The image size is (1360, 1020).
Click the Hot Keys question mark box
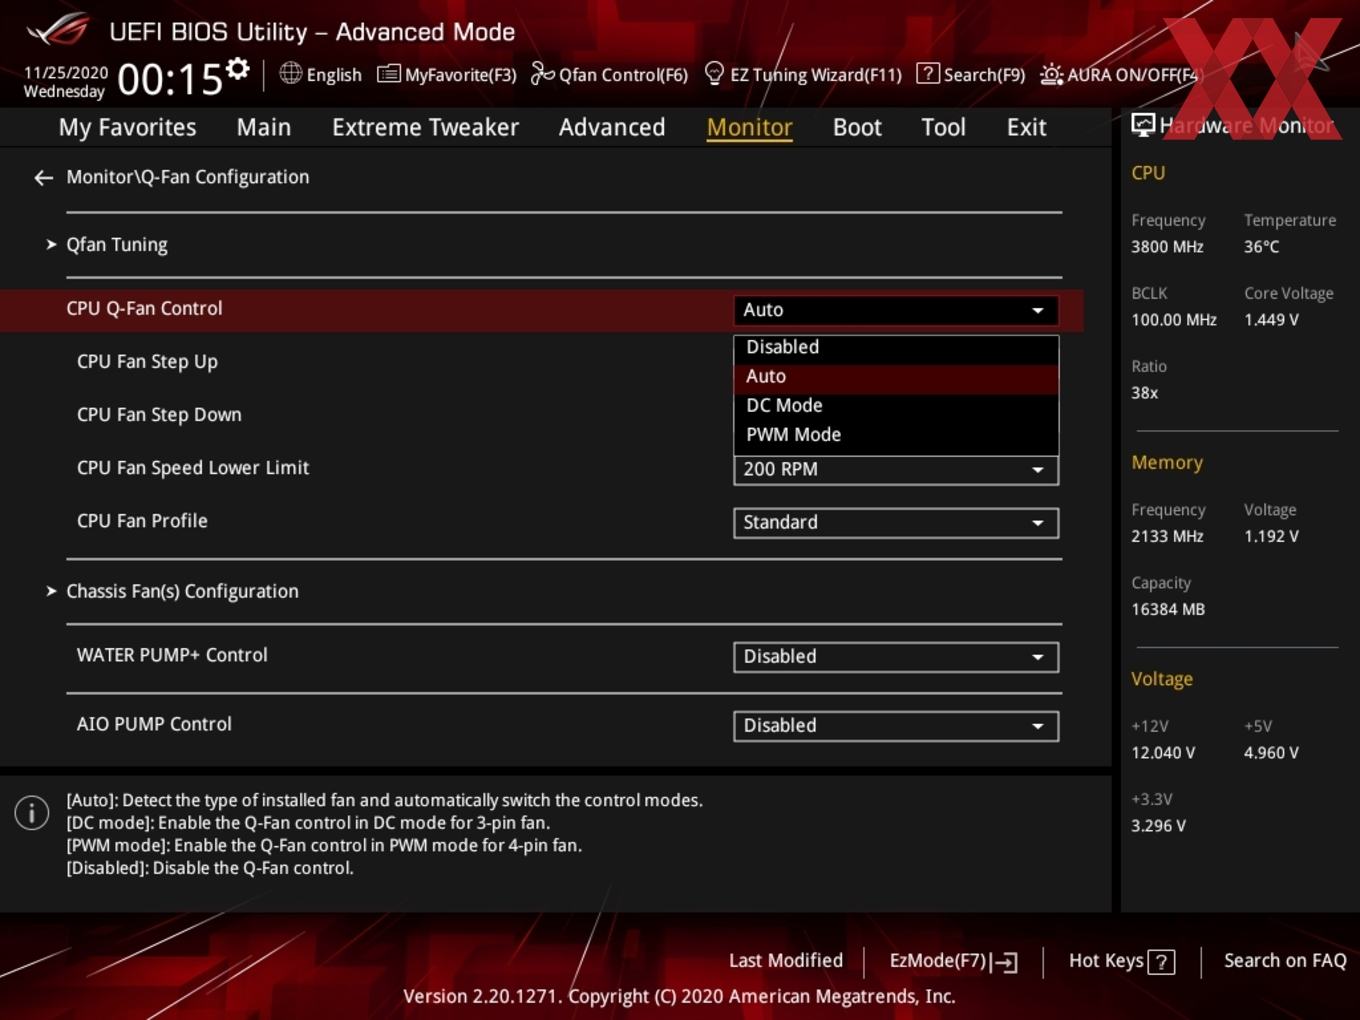1161,962
